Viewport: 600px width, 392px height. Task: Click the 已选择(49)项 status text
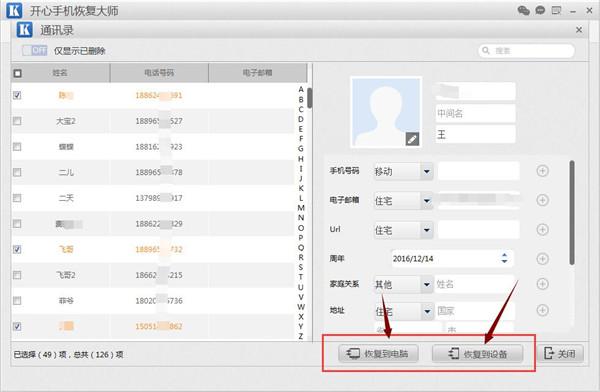[68, 354]
